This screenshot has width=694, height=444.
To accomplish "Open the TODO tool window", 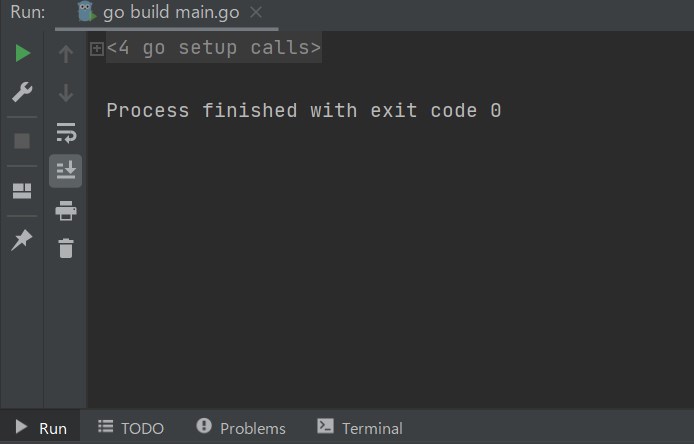I will (x=131, y=428).
